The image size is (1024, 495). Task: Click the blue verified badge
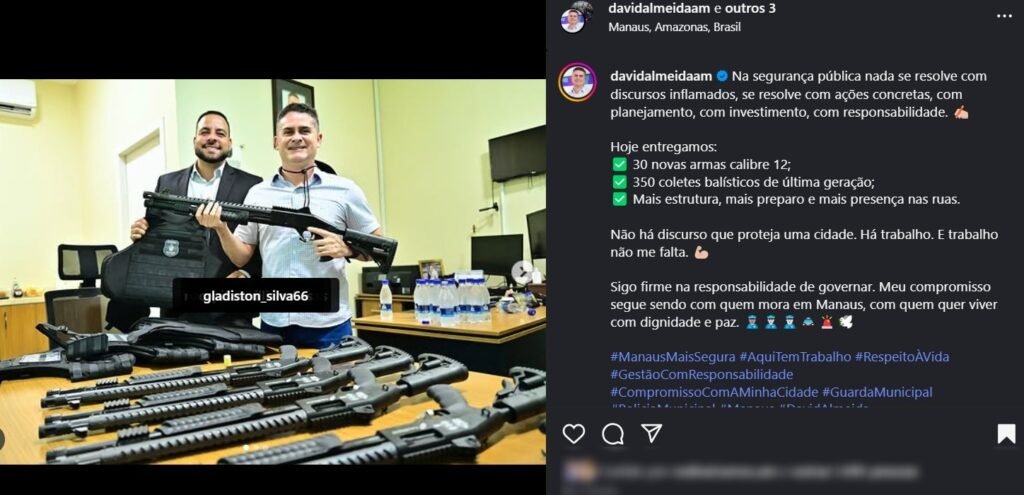pyautogui.click(x=722, y=76)
